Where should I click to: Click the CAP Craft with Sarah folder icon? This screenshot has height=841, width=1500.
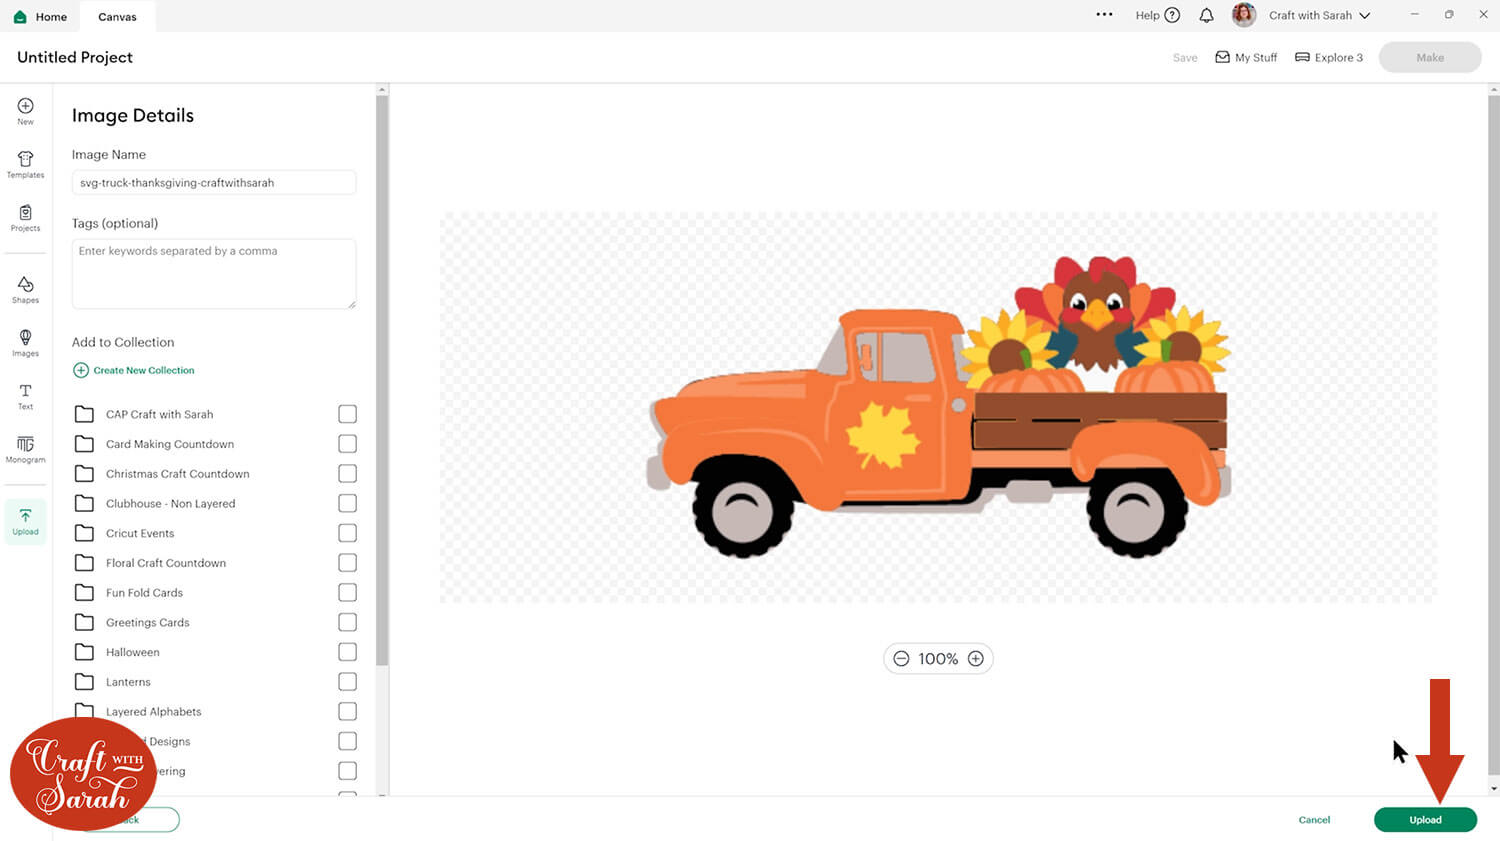[84, 414]
